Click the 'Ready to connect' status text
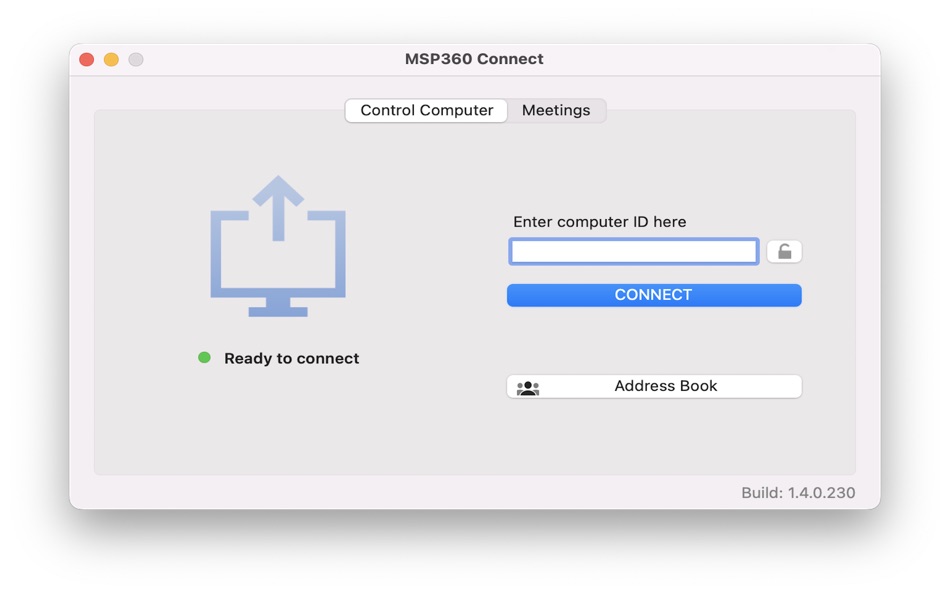Screen dimensions: 950x594 pos(291,358)
